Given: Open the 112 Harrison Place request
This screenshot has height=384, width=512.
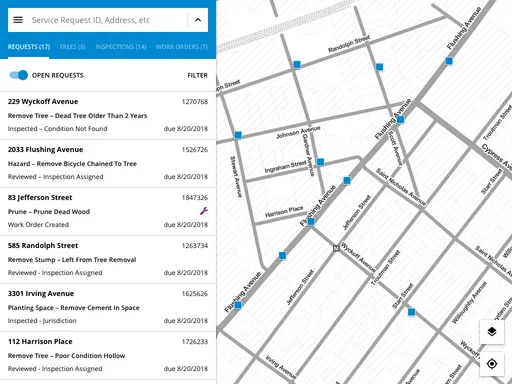Looking at the screenshot, I should tap(108, 355).
